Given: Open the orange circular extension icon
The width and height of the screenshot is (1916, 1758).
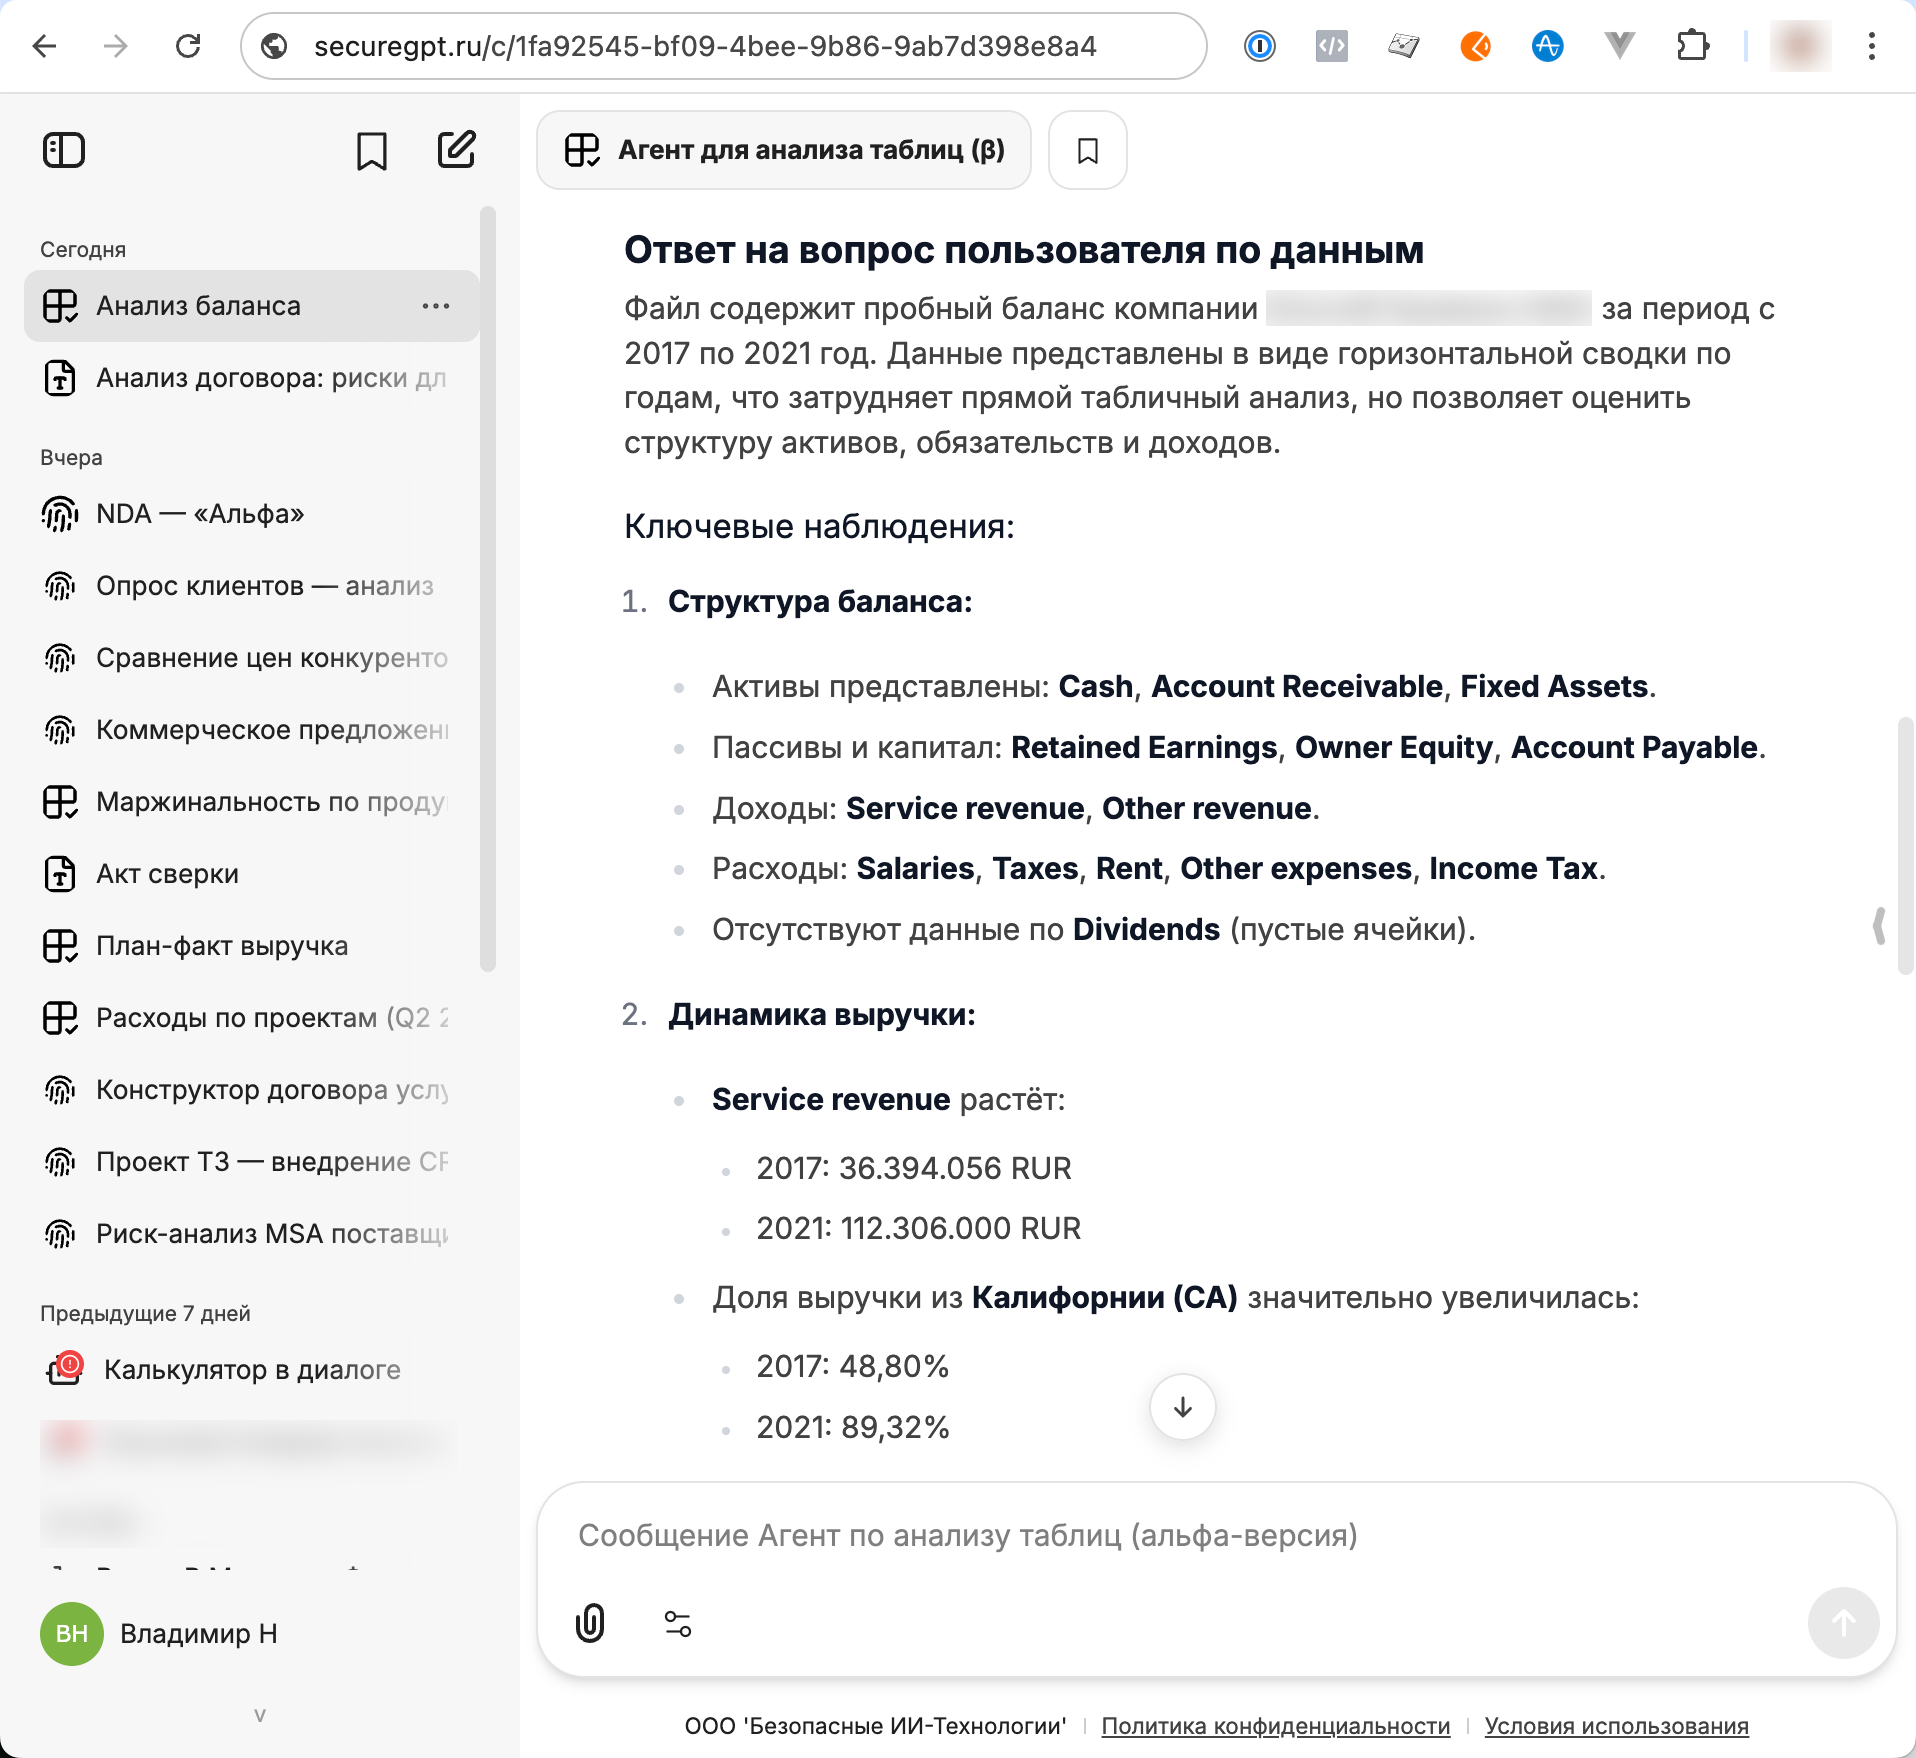Looking at the screenshot, I should click(x=1475, y=46).
